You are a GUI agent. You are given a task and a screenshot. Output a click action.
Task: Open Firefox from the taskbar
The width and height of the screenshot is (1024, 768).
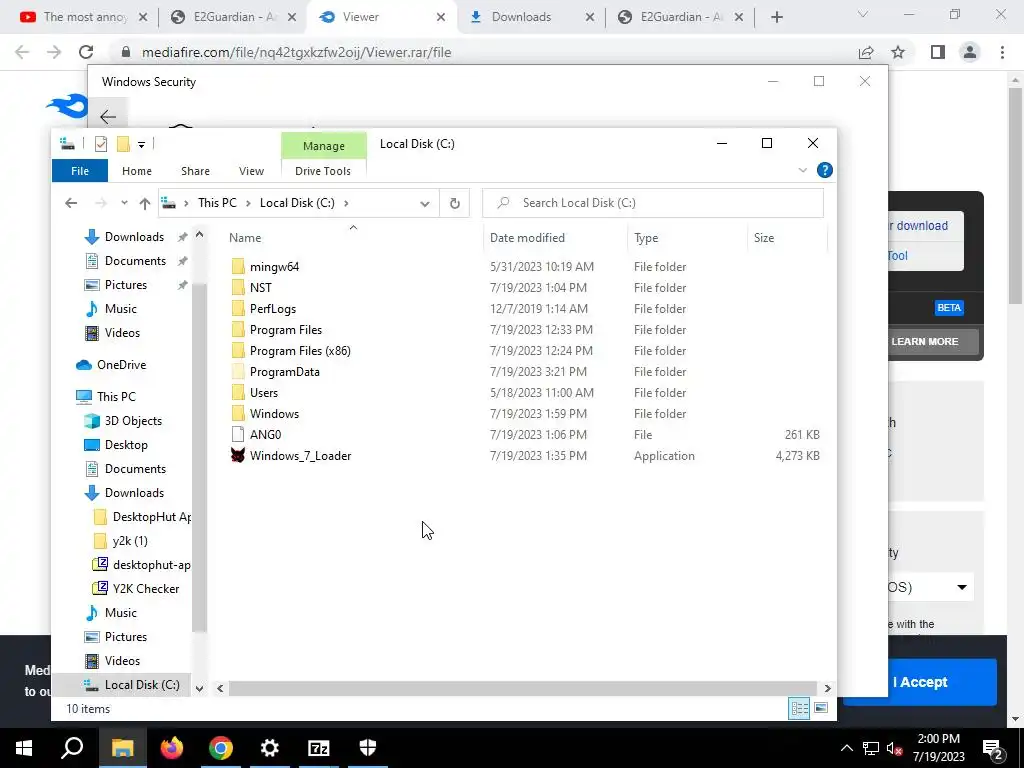(x=172, y=748)
